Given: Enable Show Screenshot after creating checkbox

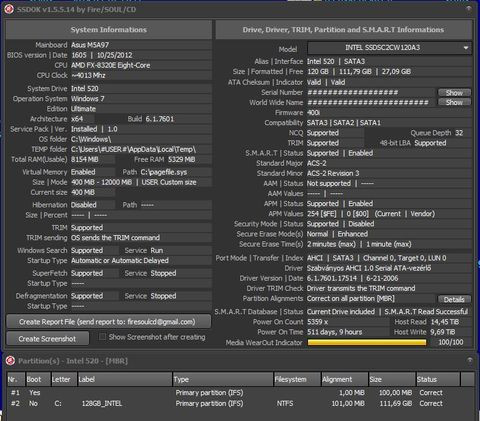Looking at the screenshot, I should coord(102,337).
